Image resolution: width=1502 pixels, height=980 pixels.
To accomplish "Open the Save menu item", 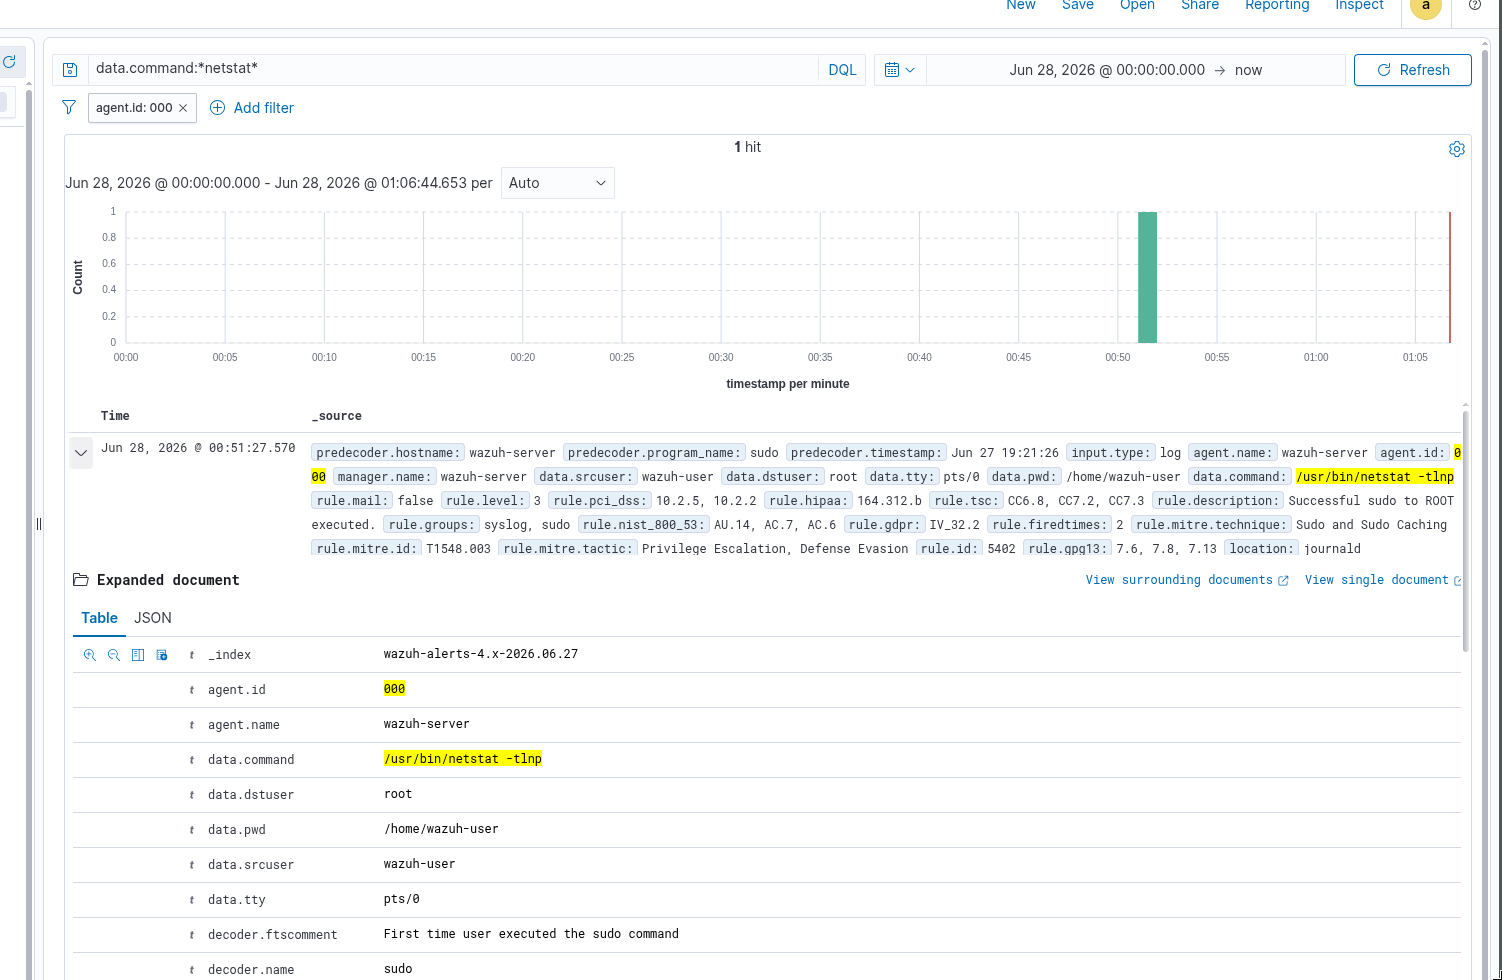I will tap(1078, 5).
